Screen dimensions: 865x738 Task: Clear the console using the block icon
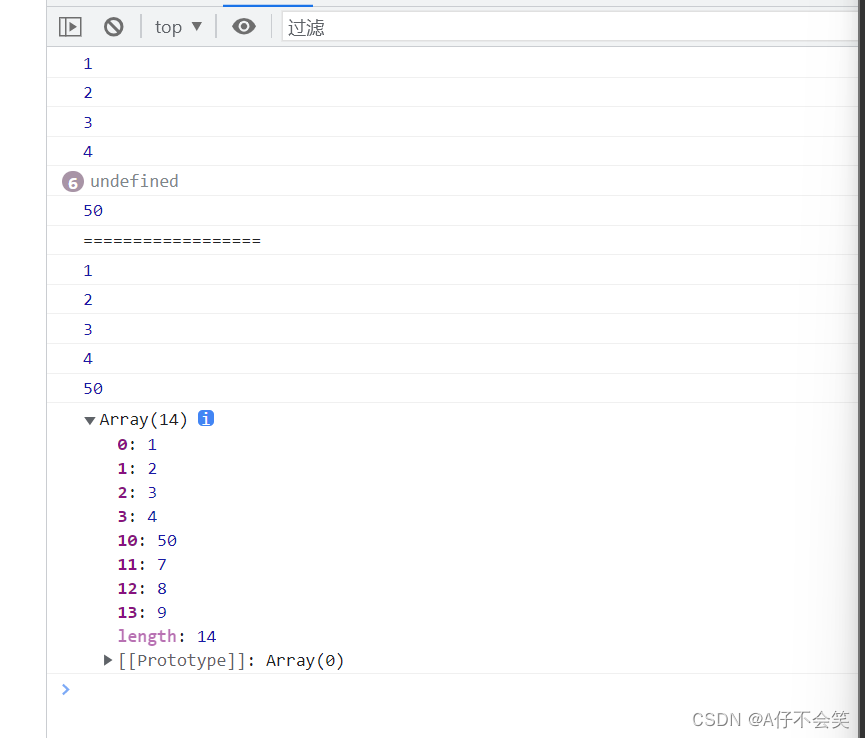point(113,26)
